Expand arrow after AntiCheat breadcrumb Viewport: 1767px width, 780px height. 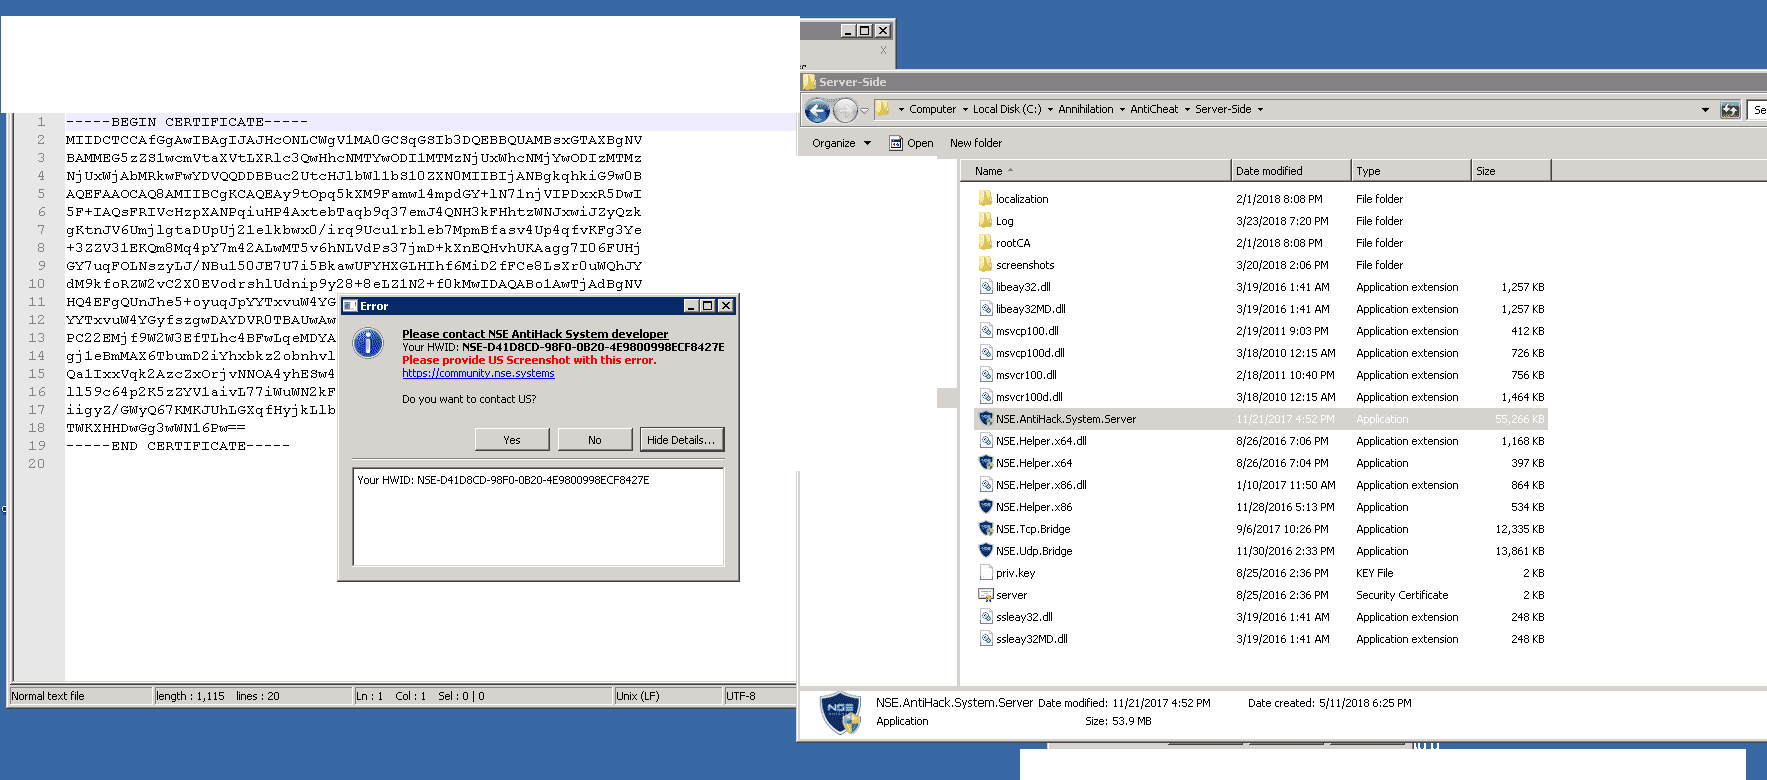[x=1187, y=110]
